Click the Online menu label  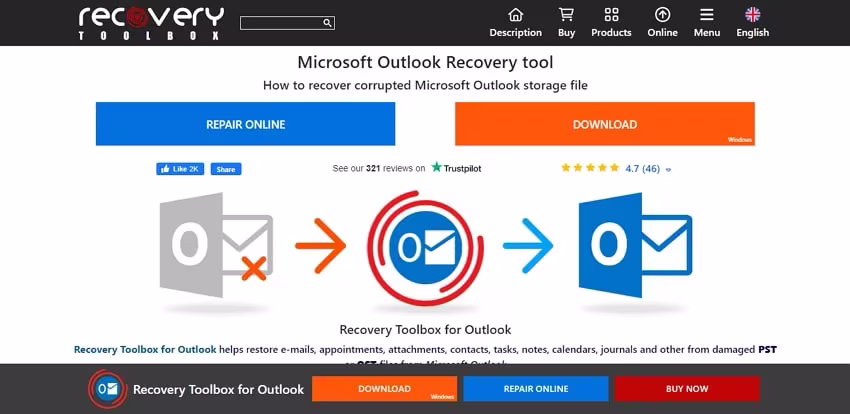point(662,33)
